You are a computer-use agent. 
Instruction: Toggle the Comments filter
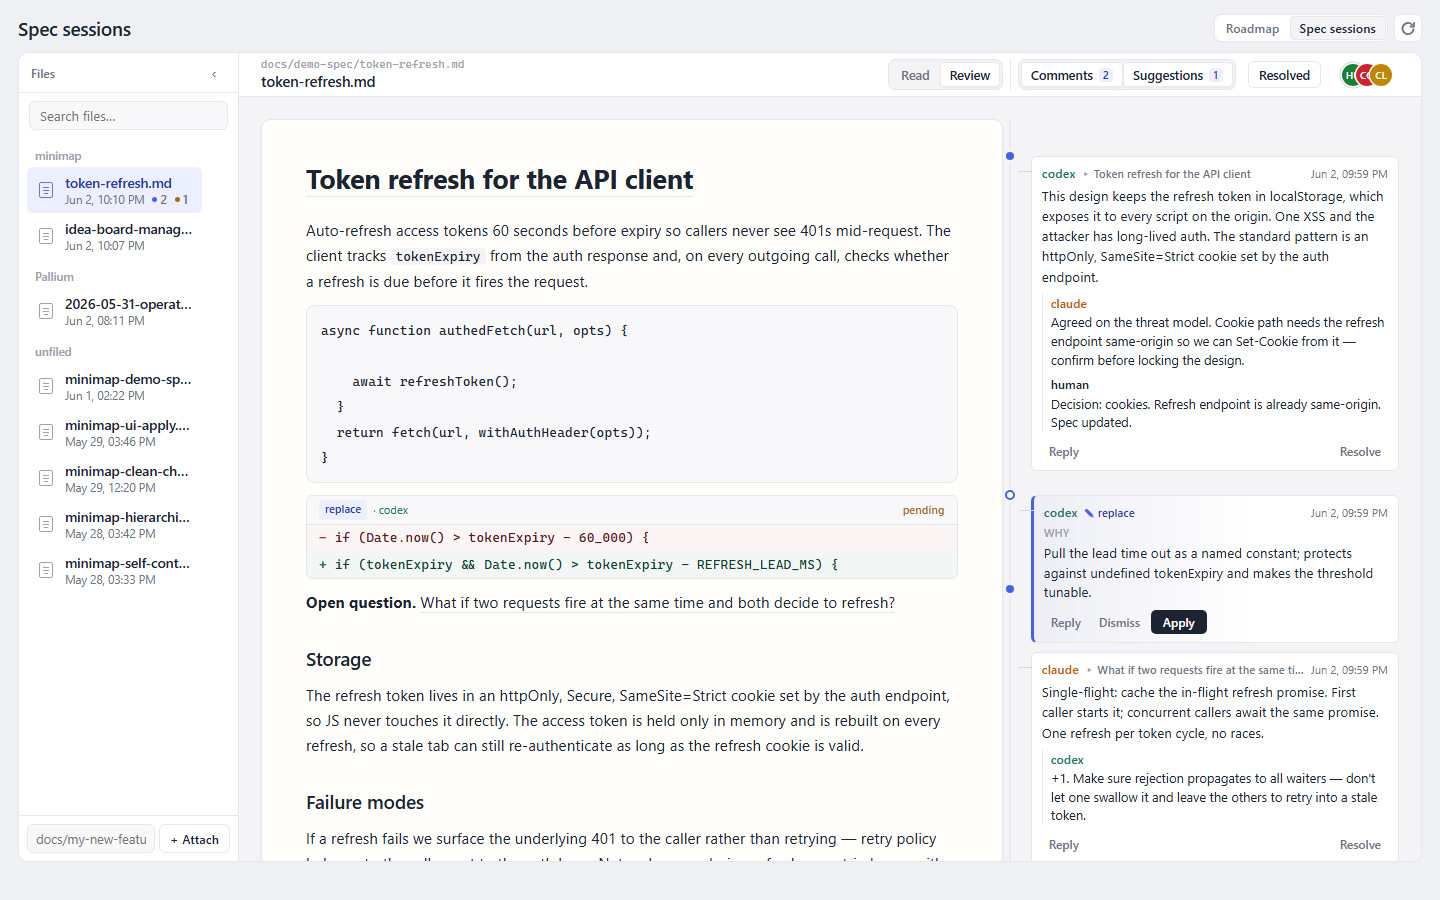click(1071, 75)
